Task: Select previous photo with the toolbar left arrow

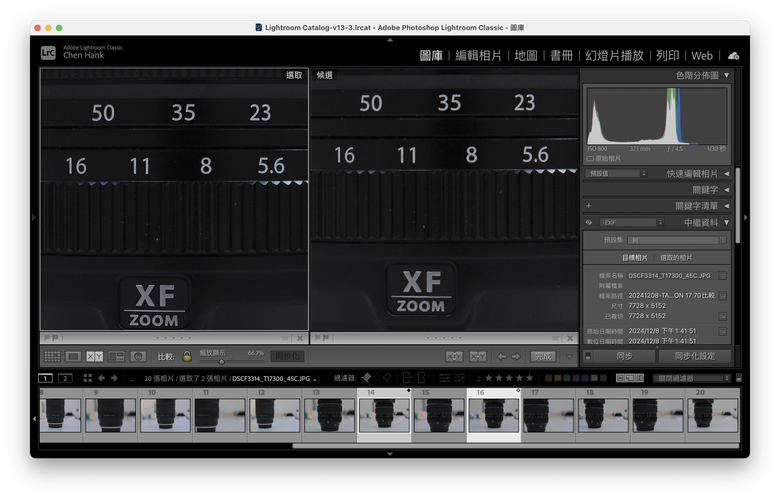Action: coord(501,356)
